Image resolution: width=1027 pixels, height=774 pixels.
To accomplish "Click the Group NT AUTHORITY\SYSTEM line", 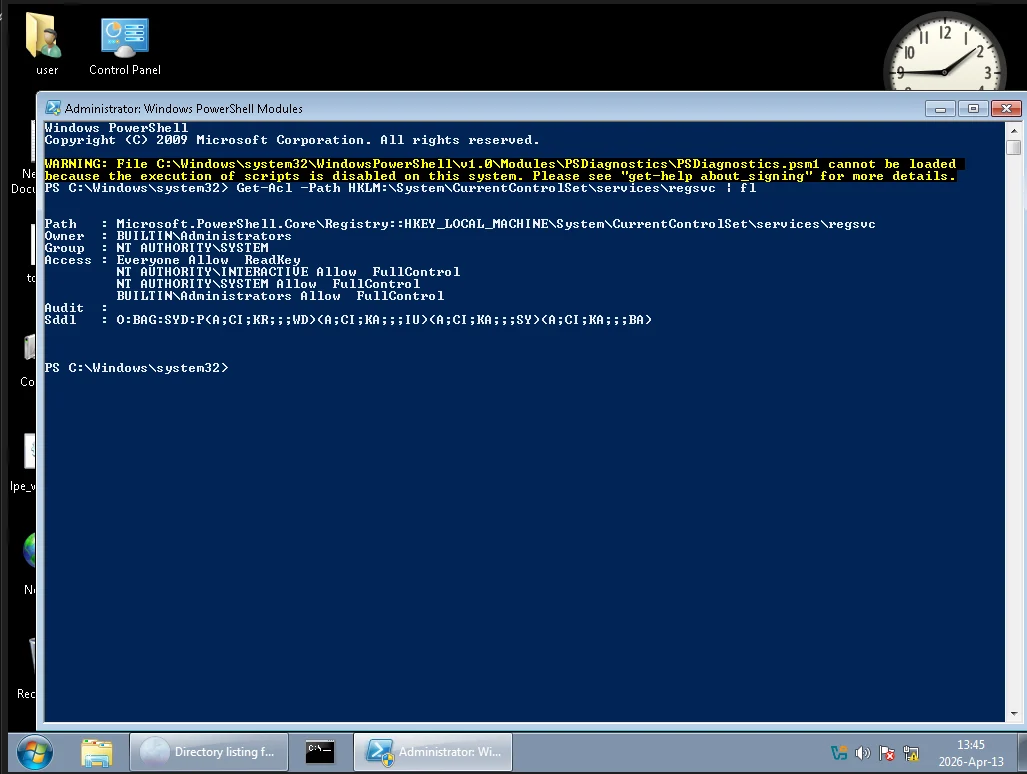I will point(157,248).
